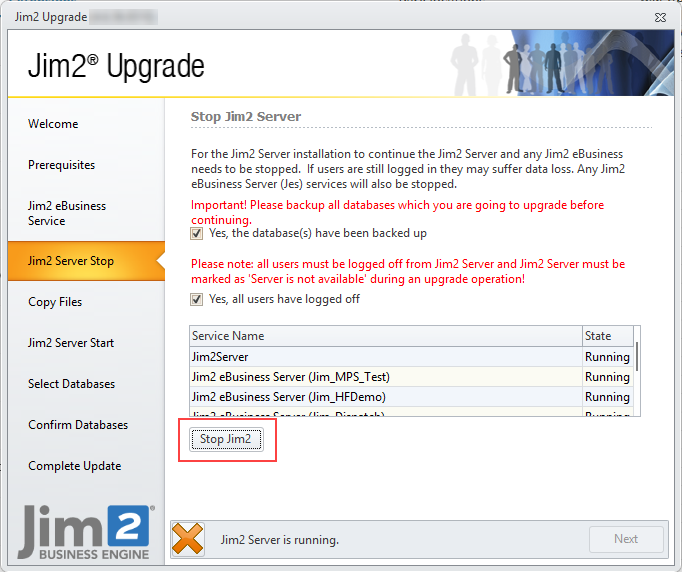Open the Copy Files step
This screenshot has width=682, height=572.
55,302
